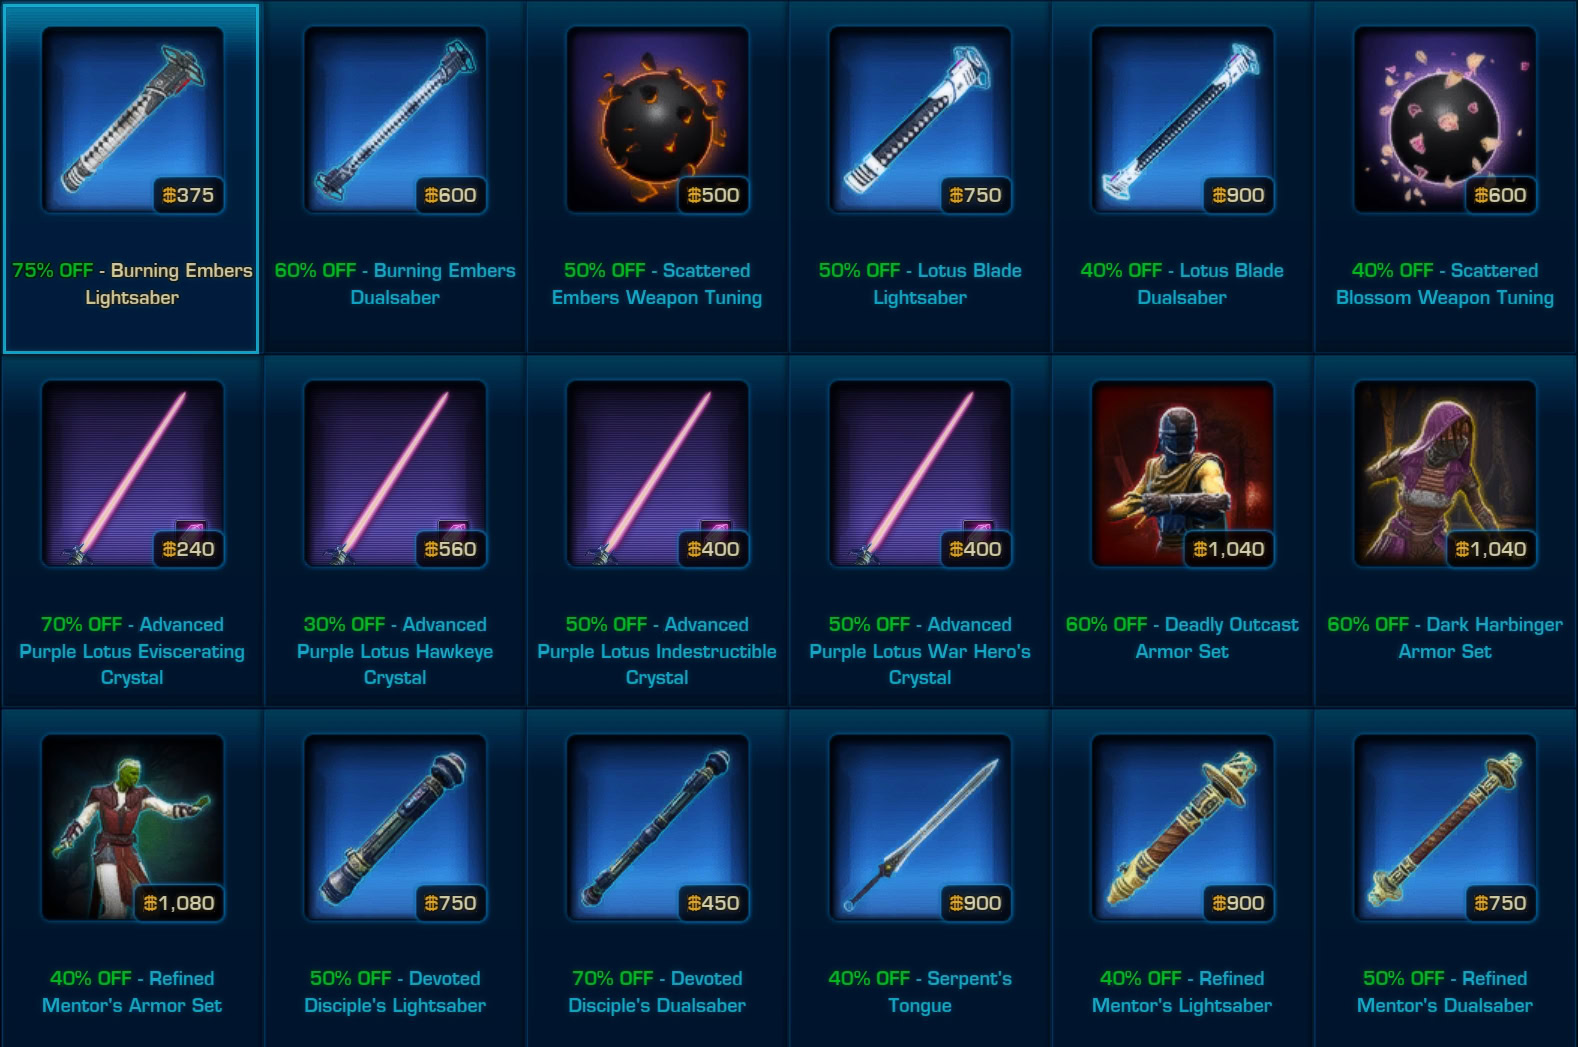
Task: View the Dark Harbinger Armor Set thumbnail
Action: (1445, 474)
